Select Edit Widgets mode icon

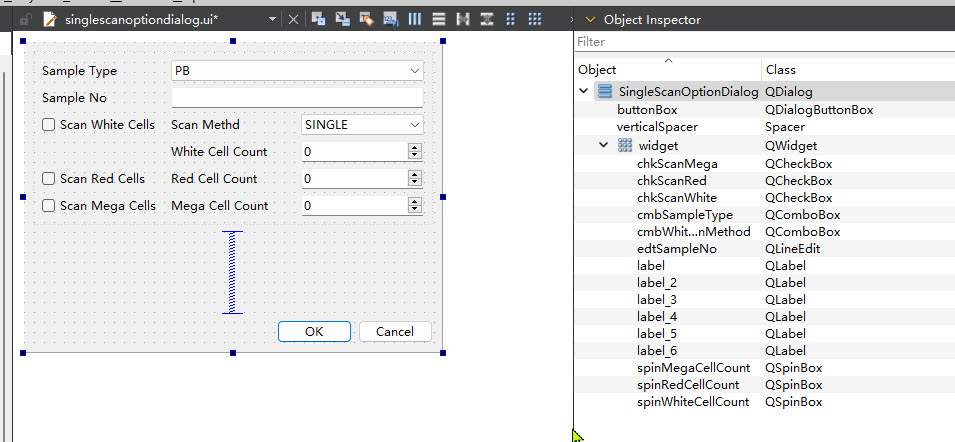(318, 19)
